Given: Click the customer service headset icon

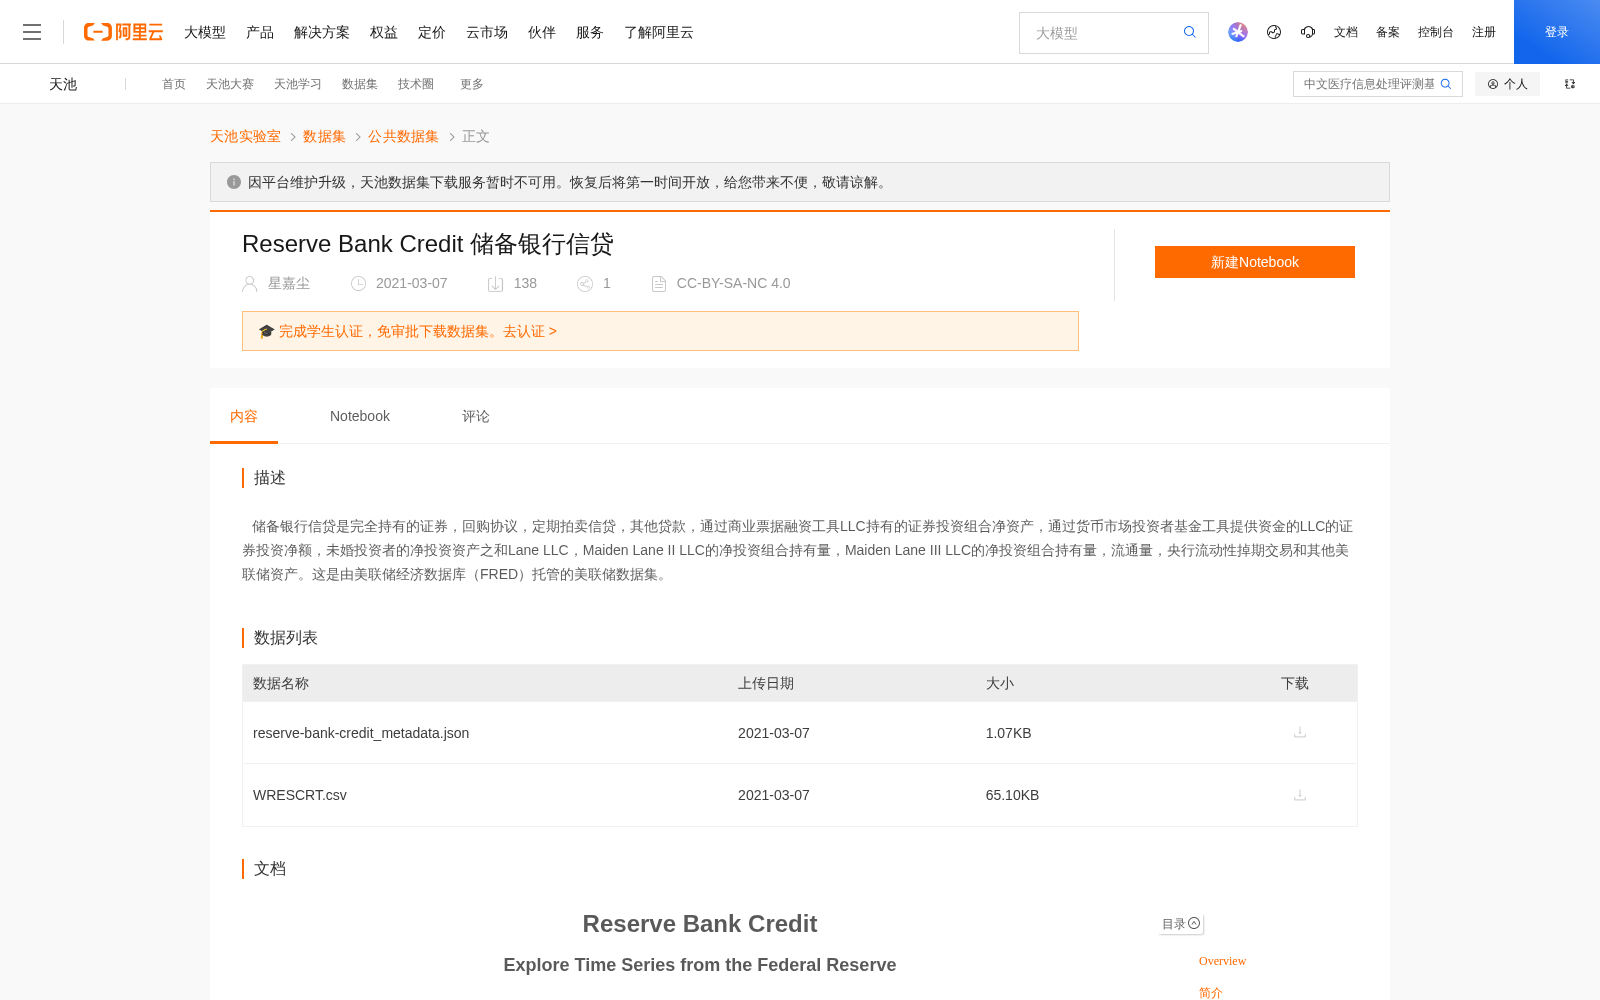Looking at the screenshot, I should click(1308, 32).
